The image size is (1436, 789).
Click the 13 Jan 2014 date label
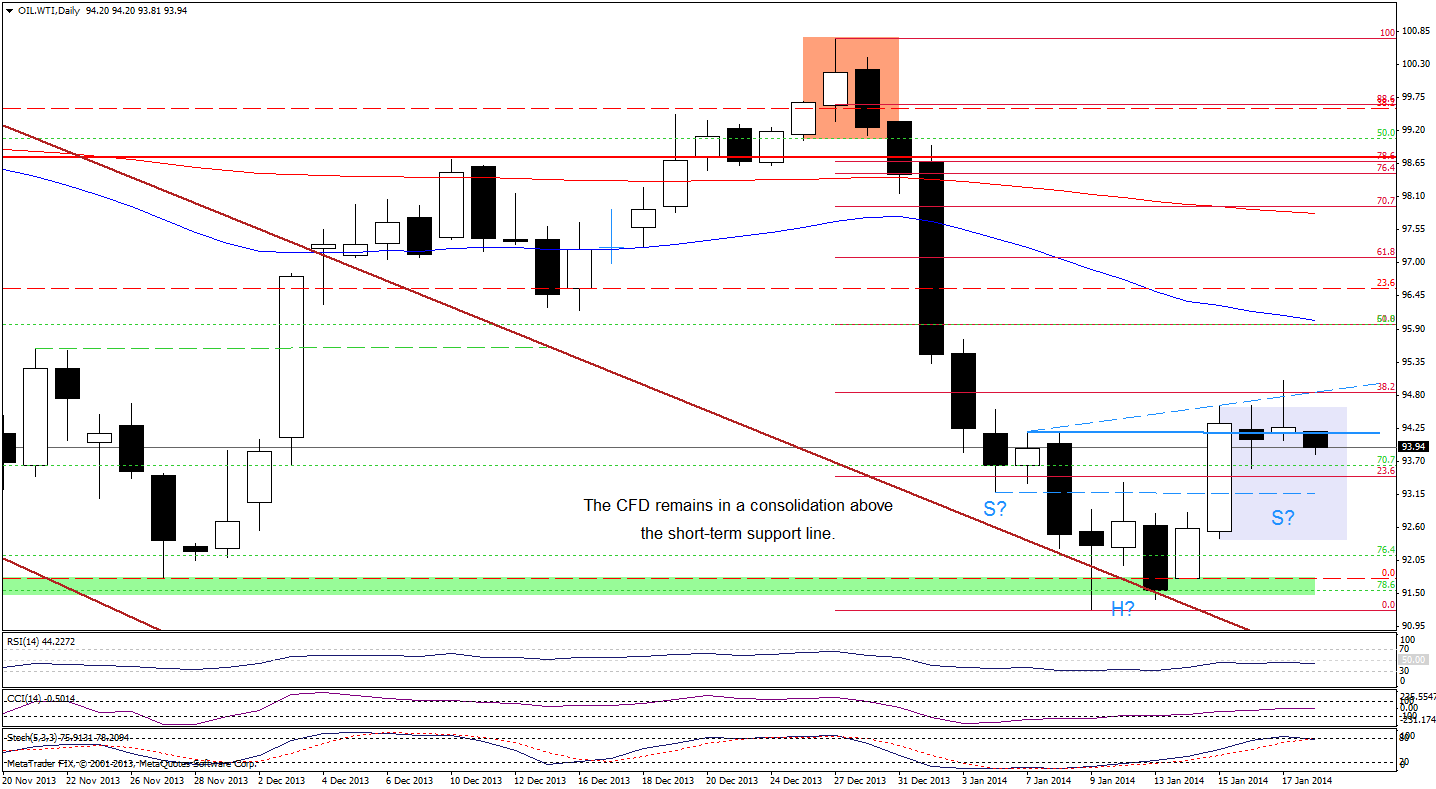coord(1180,779)
